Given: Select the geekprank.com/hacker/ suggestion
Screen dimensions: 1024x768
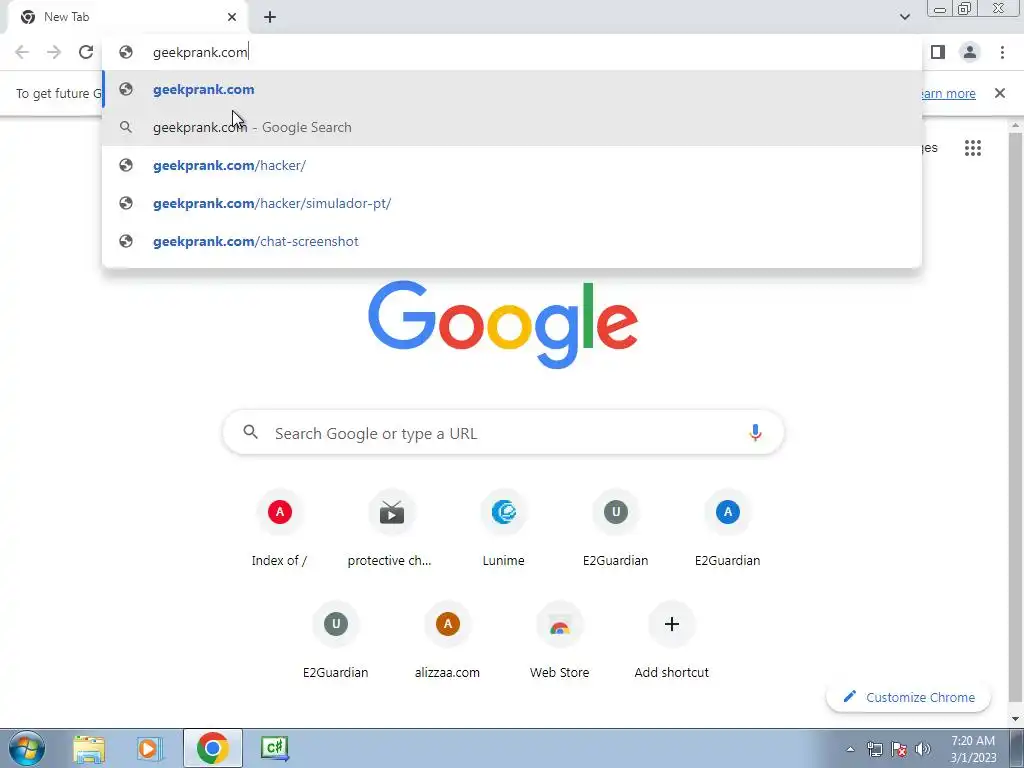Looking at the screenshot, I should (512, 165).
